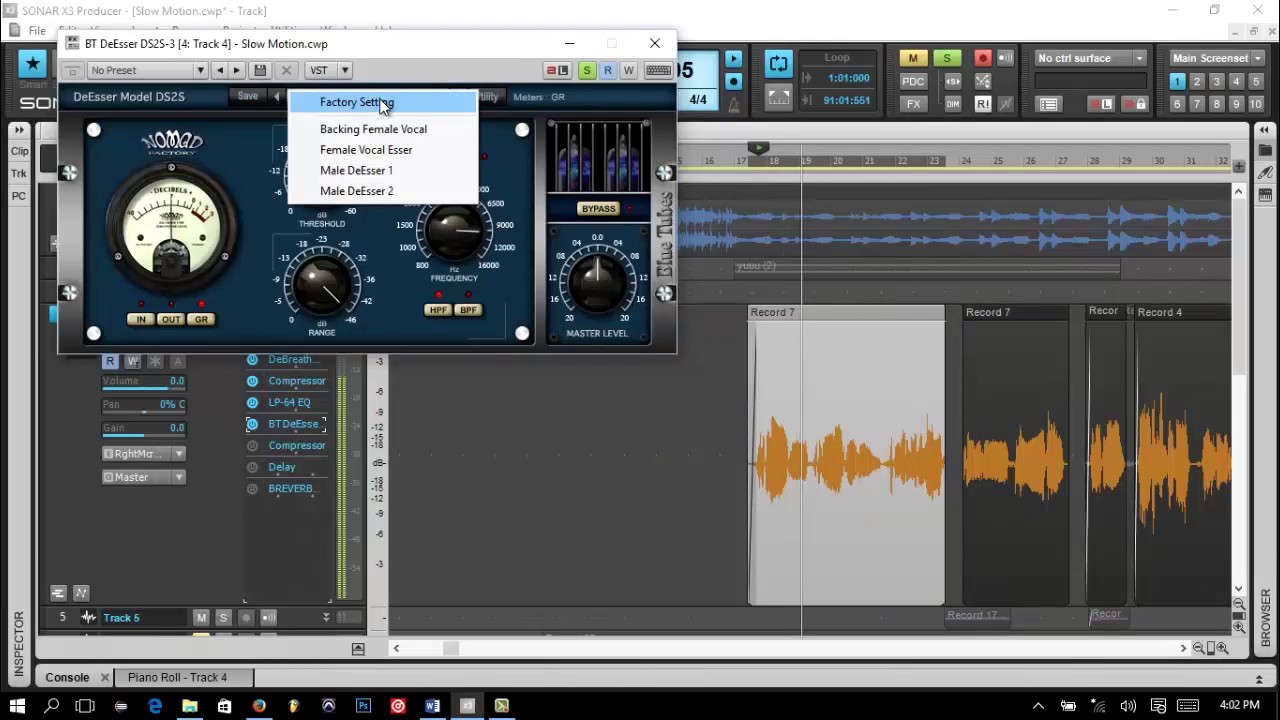The height and width of the screenshot is (720, 1280).
Task: Open the Master output dropdown
Action: [144, 477]
